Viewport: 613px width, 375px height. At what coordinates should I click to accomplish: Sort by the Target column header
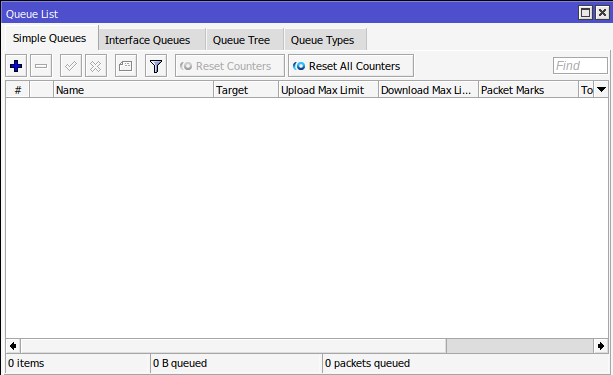pos(246,90)
